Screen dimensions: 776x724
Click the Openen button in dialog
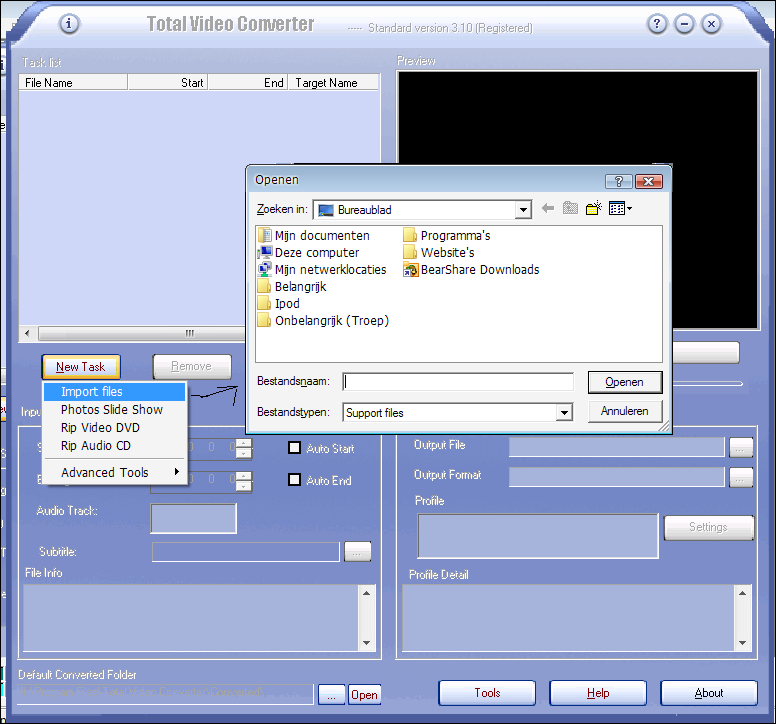coord(625,382)
